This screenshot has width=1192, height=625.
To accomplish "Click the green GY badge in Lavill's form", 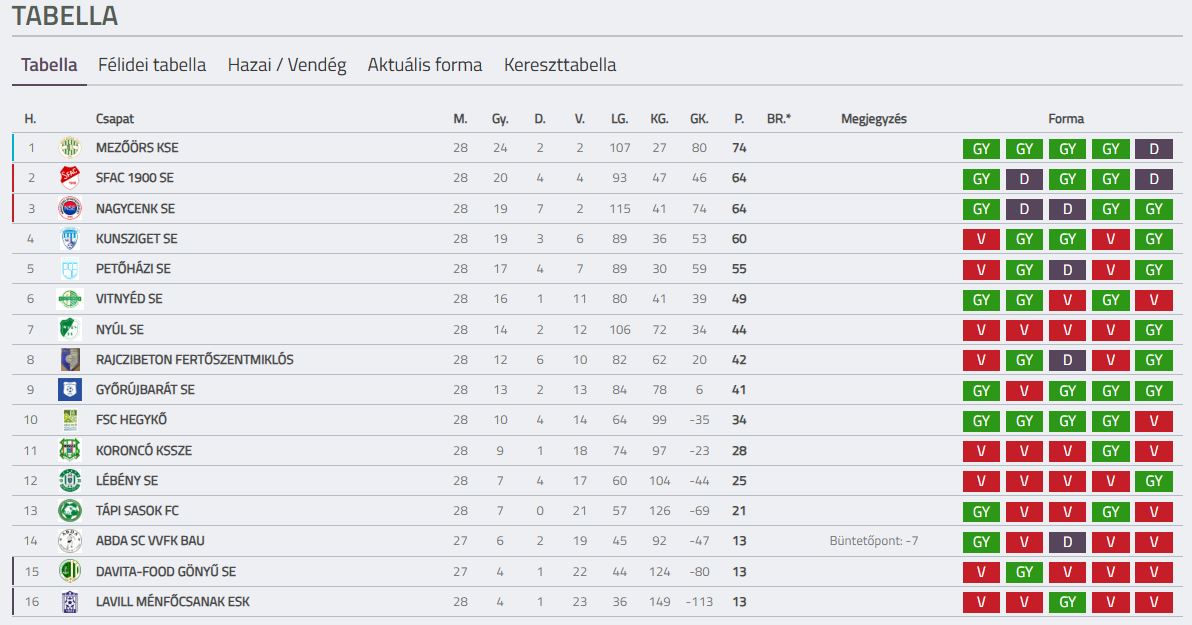I will [1067, 602].
